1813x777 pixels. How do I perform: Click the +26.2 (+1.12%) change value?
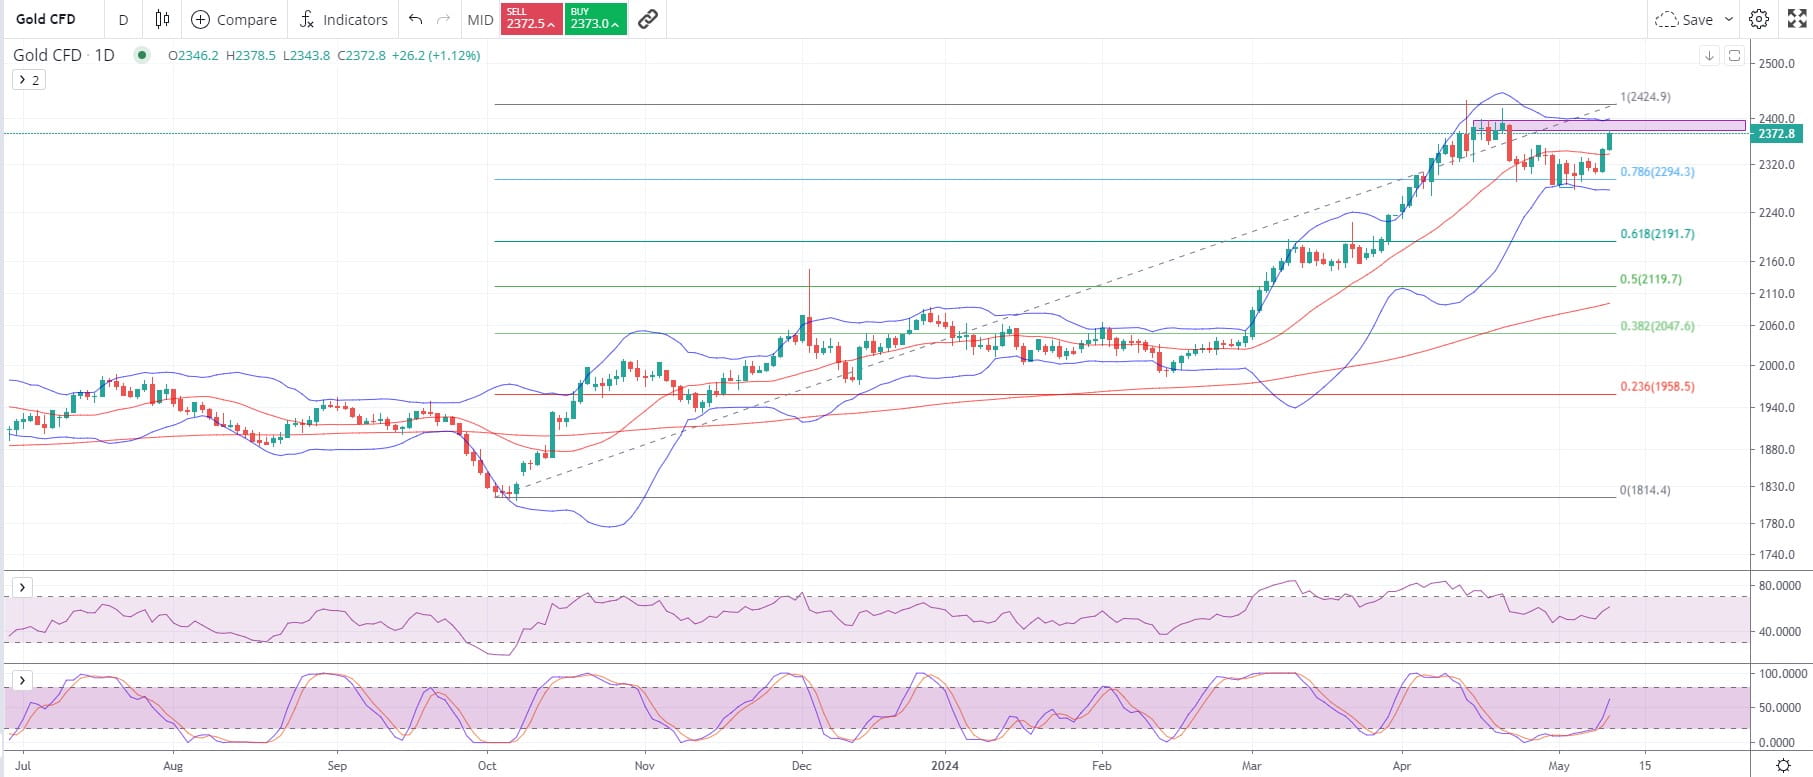(x=435, y=56)
